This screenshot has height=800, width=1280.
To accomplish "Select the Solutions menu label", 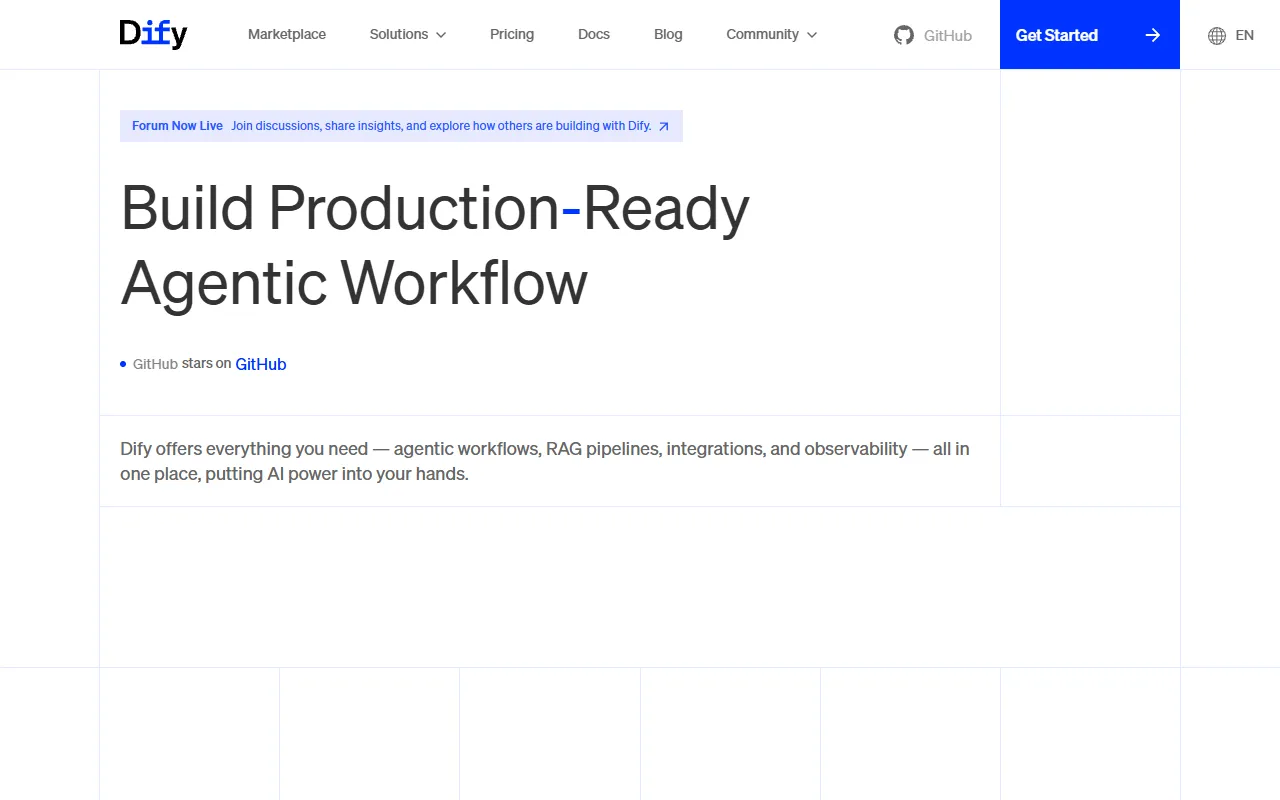I will tap(398, 34).
